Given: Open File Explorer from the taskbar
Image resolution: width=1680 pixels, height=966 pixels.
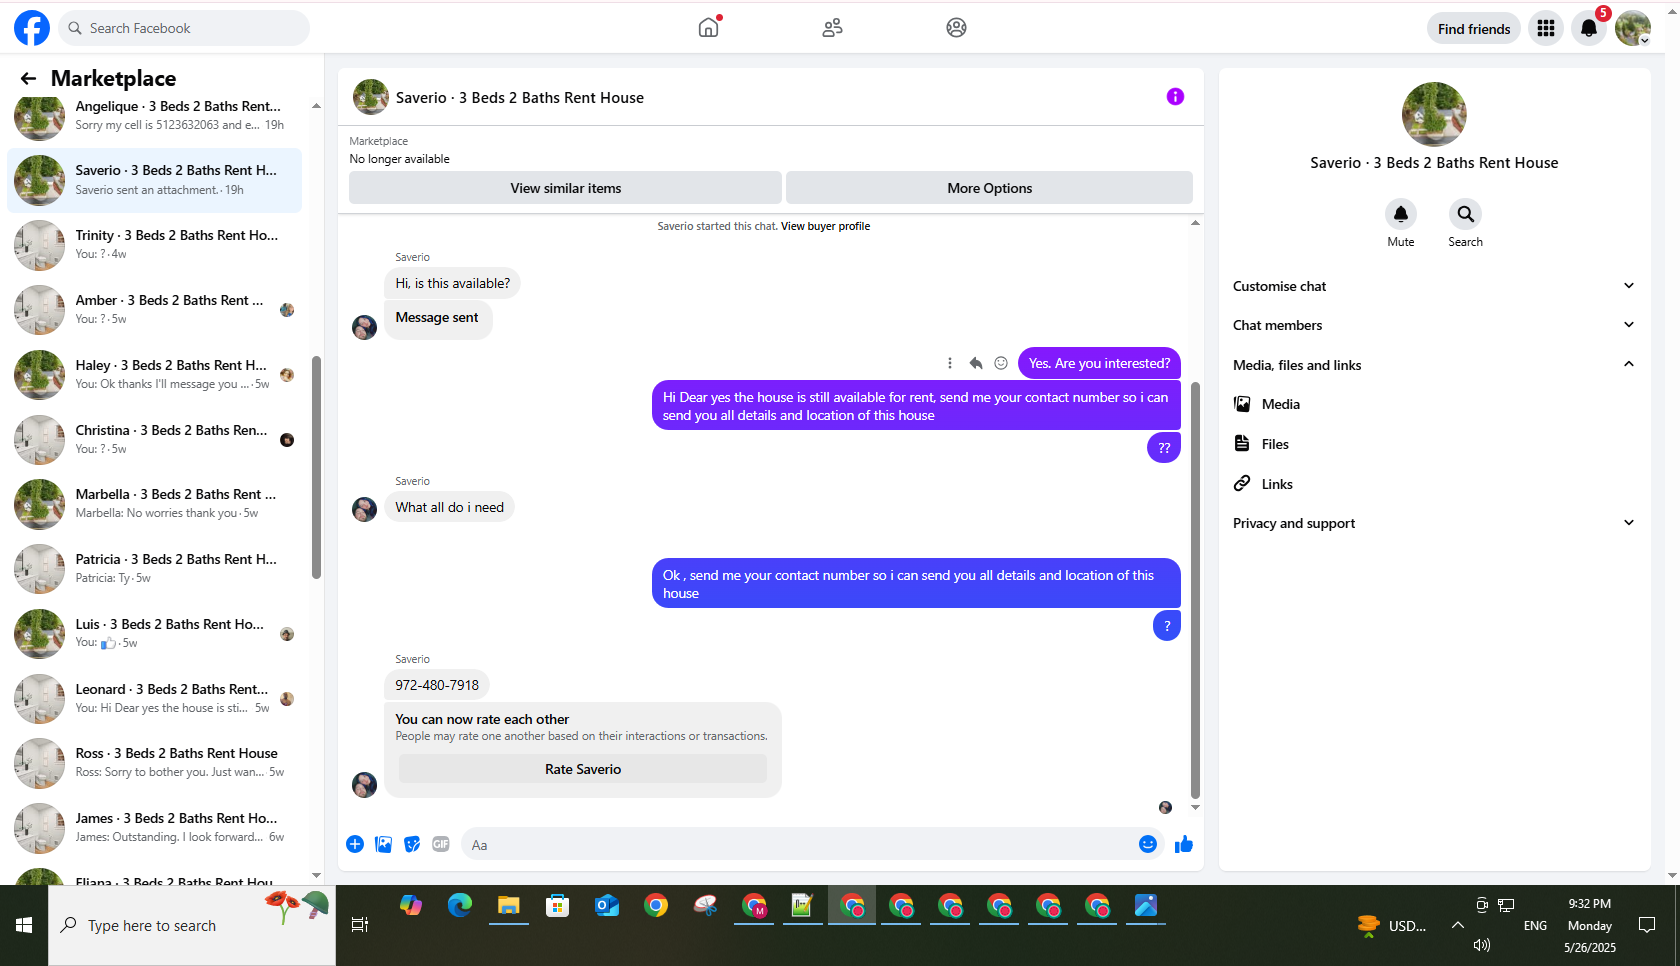Looking at the screenshot, I should [509, 906].
